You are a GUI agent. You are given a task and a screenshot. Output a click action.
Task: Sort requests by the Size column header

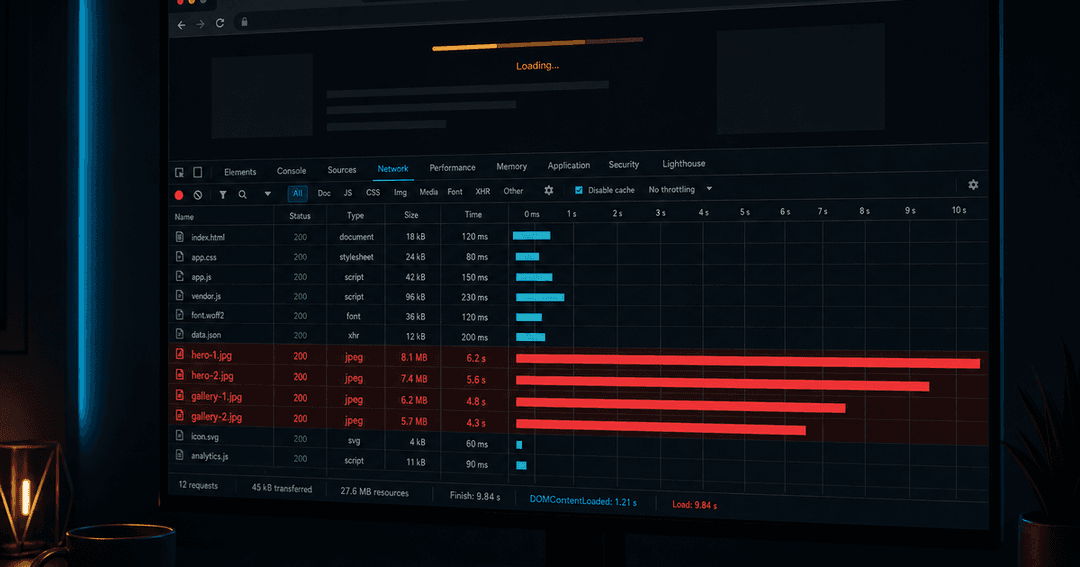click(411, 215)
